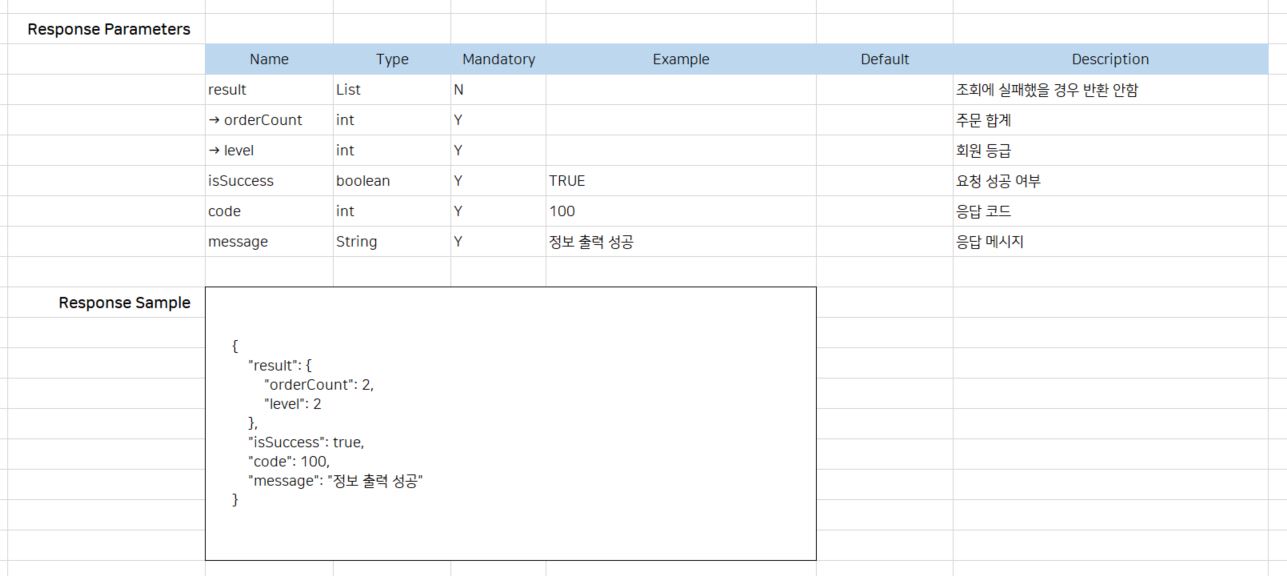
Task: Select the Response Sample label cell
Action: (124, 303)
